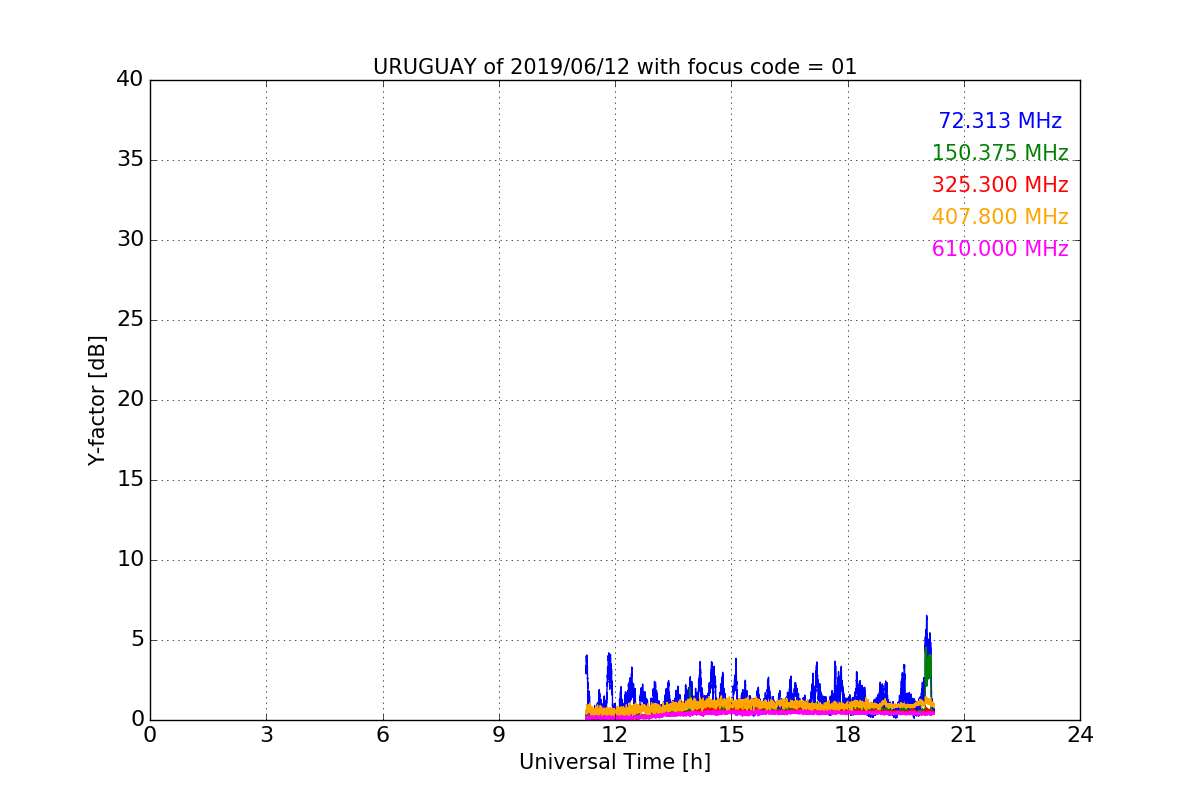Select the 72.313 MHz legend label
This screenshot has height=800, width=1200.
1000,121
